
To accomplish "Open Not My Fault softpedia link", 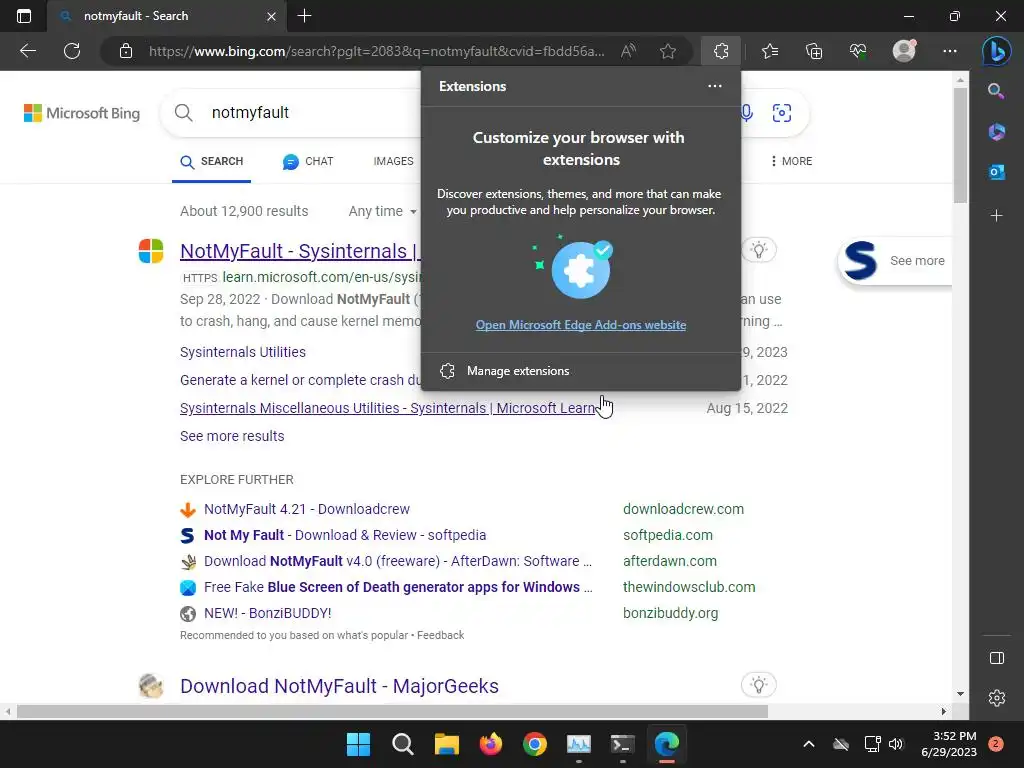I will pos(345,535).
